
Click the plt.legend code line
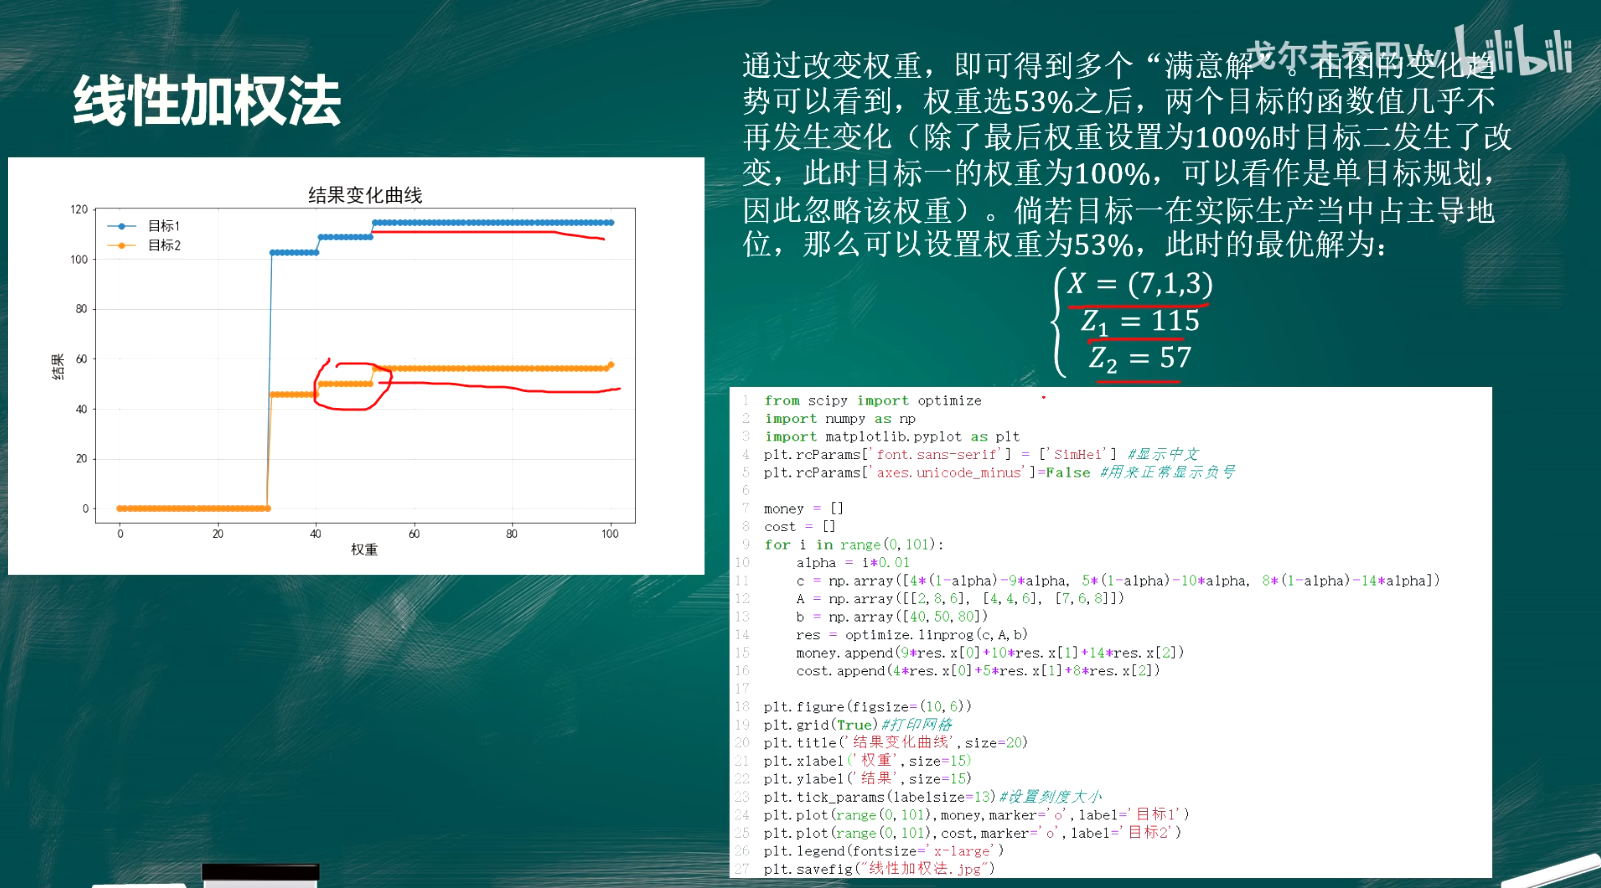click(x=884, y=850)
